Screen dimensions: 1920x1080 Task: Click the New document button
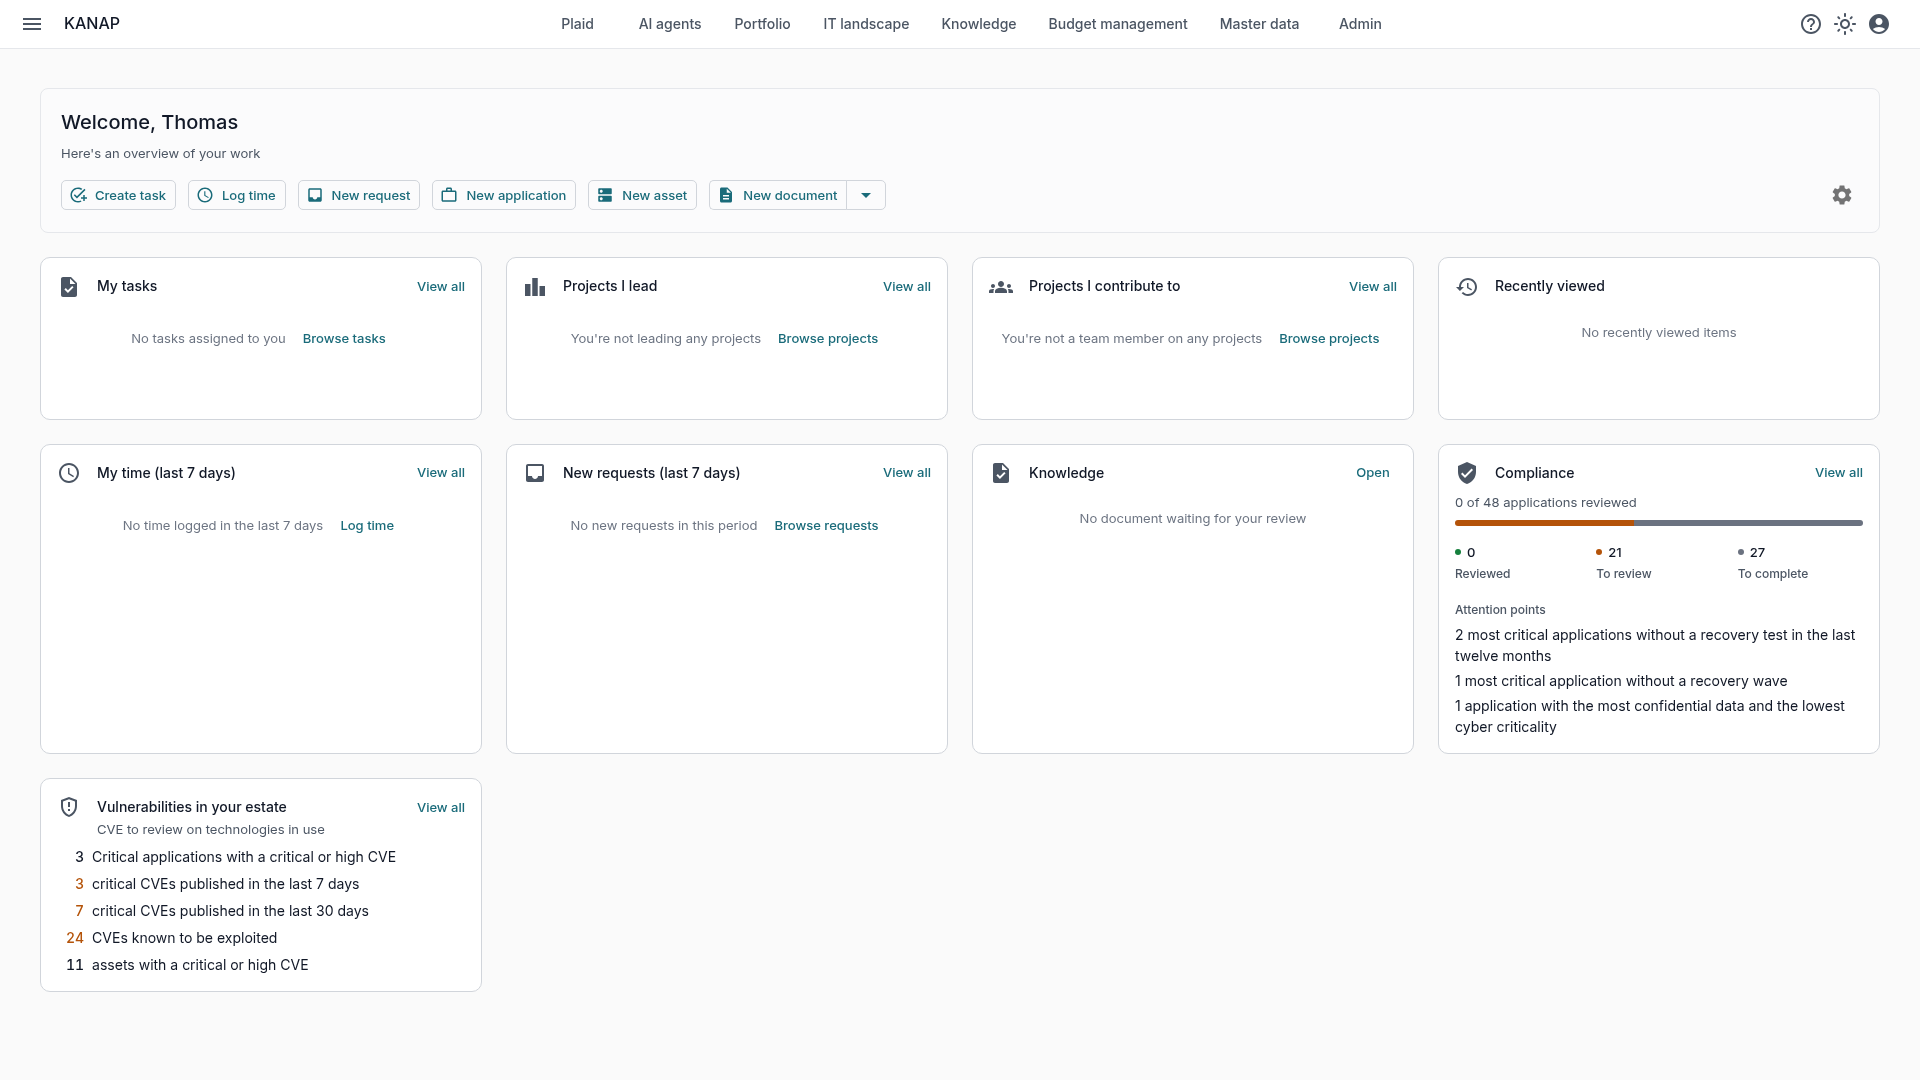tap(778, 195)
